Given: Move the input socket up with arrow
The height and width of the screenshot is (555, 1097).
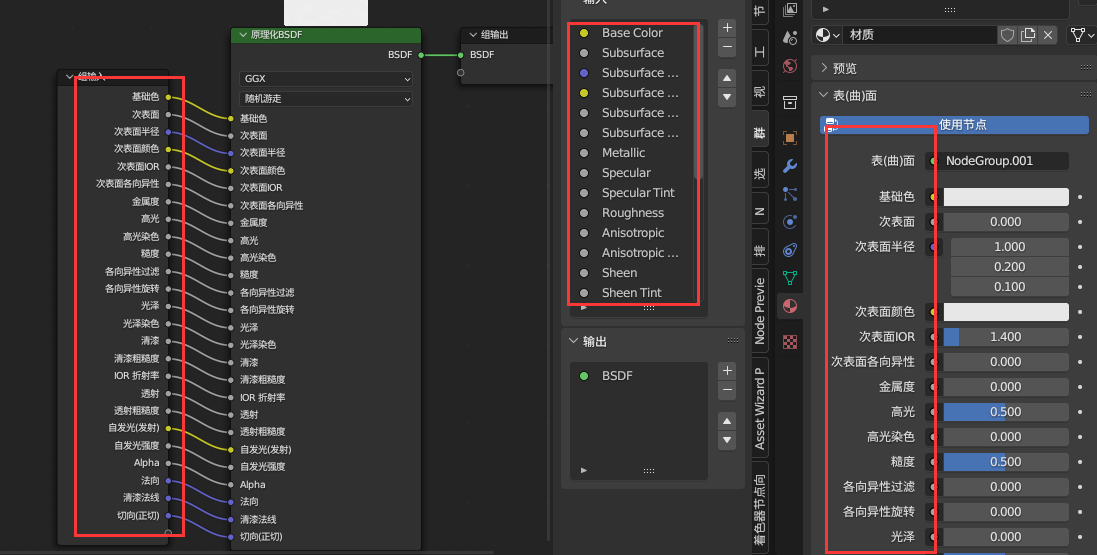Looking at the screenshot, I should (727, 78).
